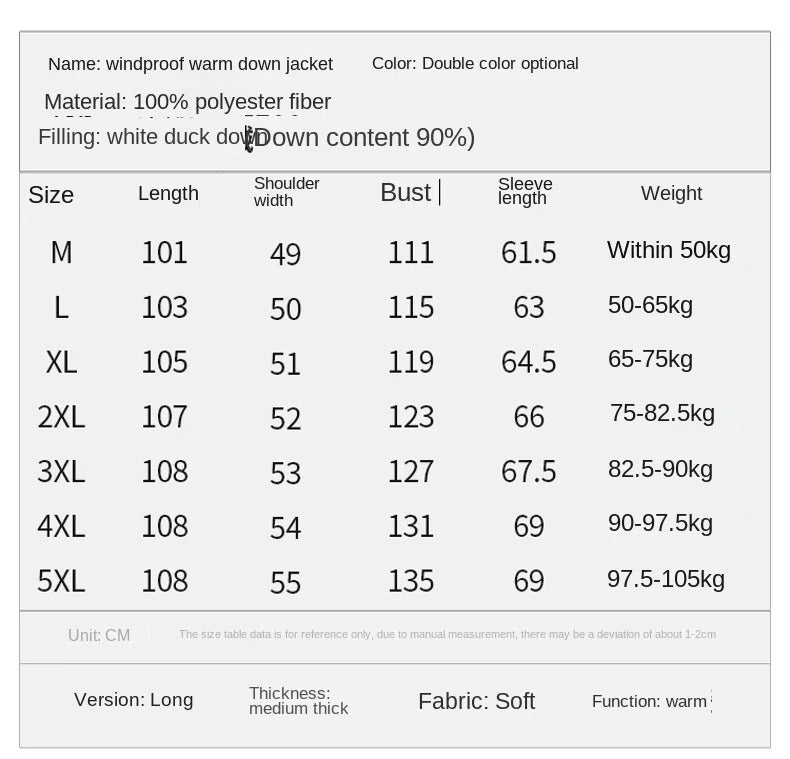Click the Weight column header

671,193
